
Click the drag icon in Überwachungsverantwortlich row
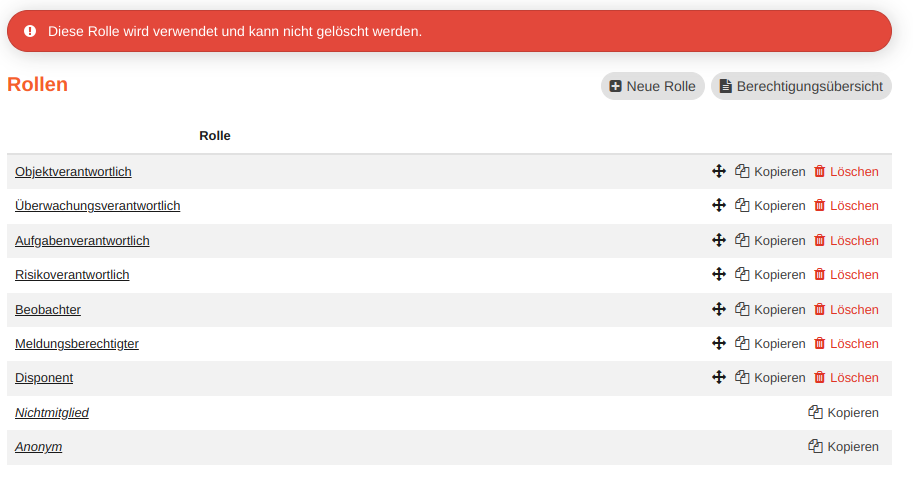[x=718, y=205]
